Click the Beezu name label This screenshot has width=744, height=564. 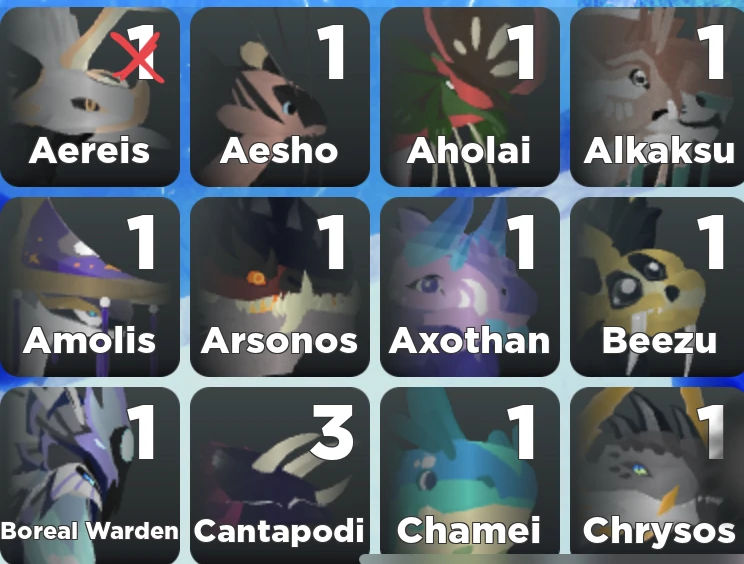pos(659,341)
